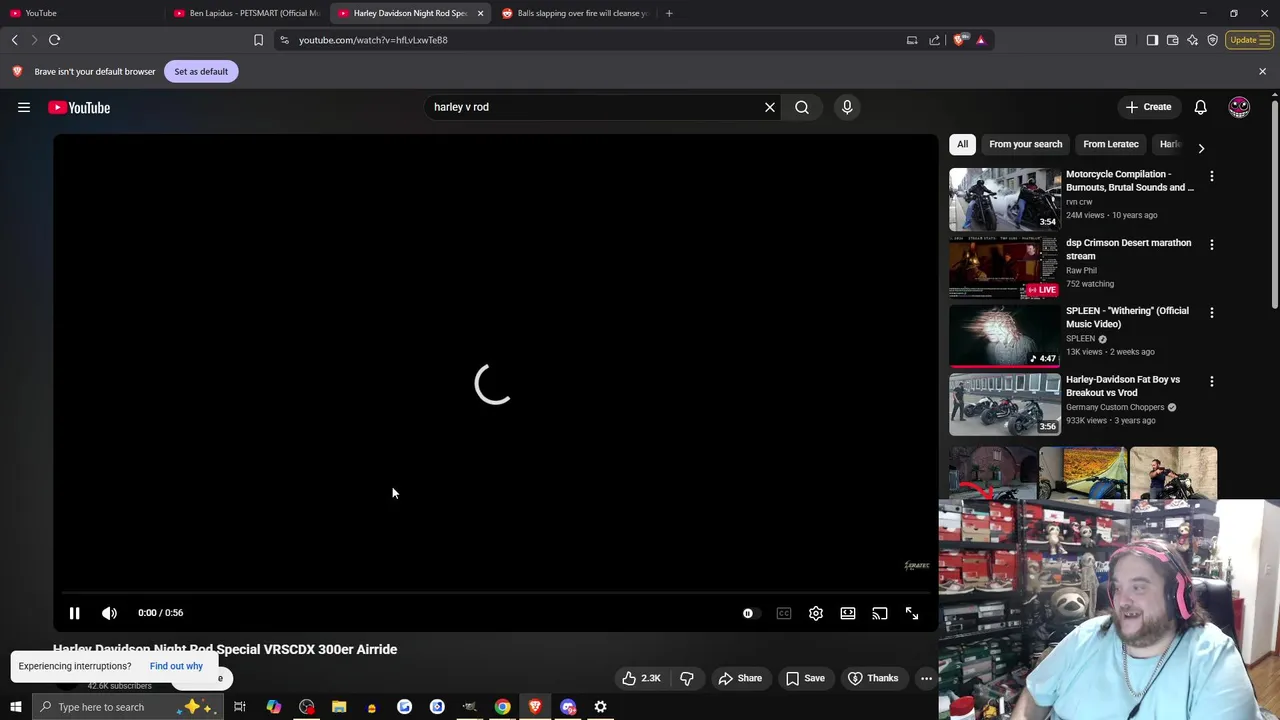
Task: Seek on the video progress bar
Action: [x=495, y=593]
